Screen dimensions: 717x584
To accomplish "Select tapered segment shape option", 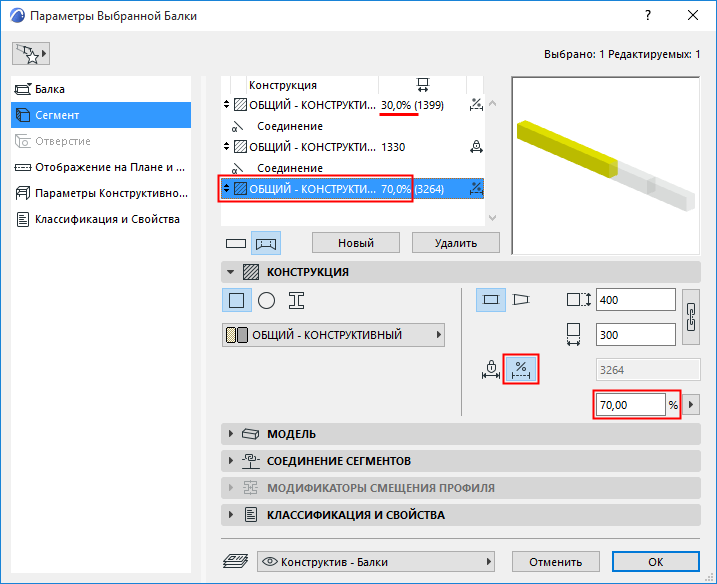I will coord(521,300).
